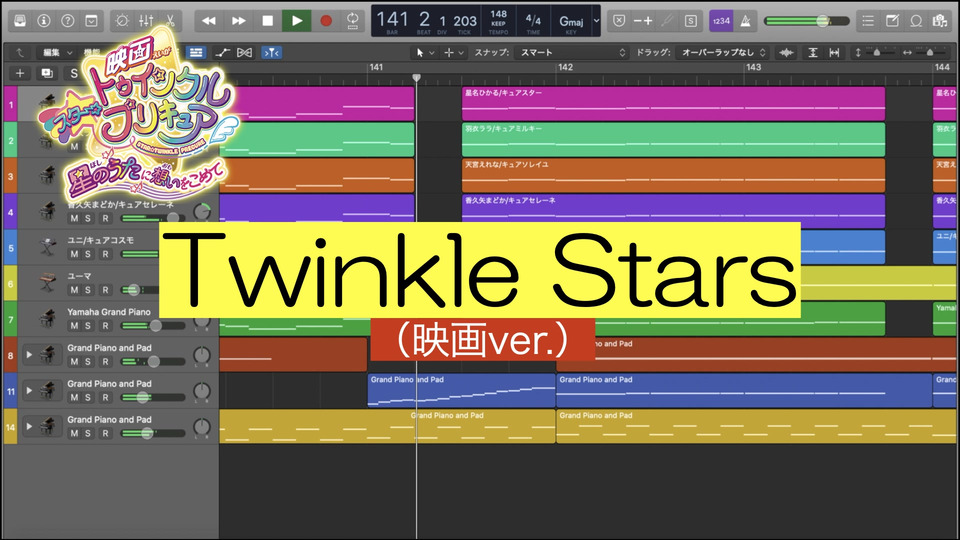
Task: Click the tempo value 148
Action: click(x=498, y=15)
